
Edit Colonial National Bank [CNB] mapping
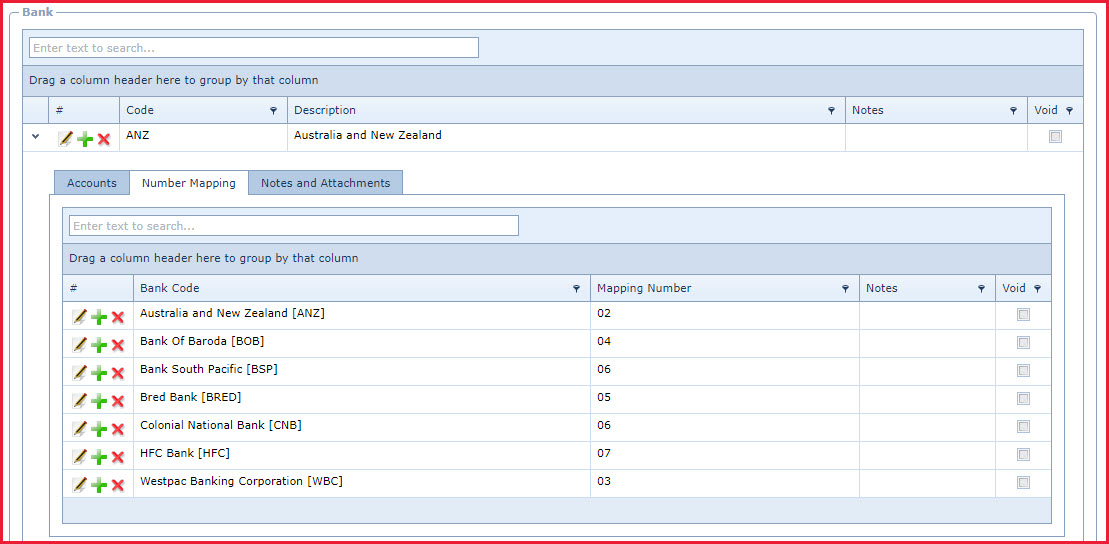click(x=79, y=429)
